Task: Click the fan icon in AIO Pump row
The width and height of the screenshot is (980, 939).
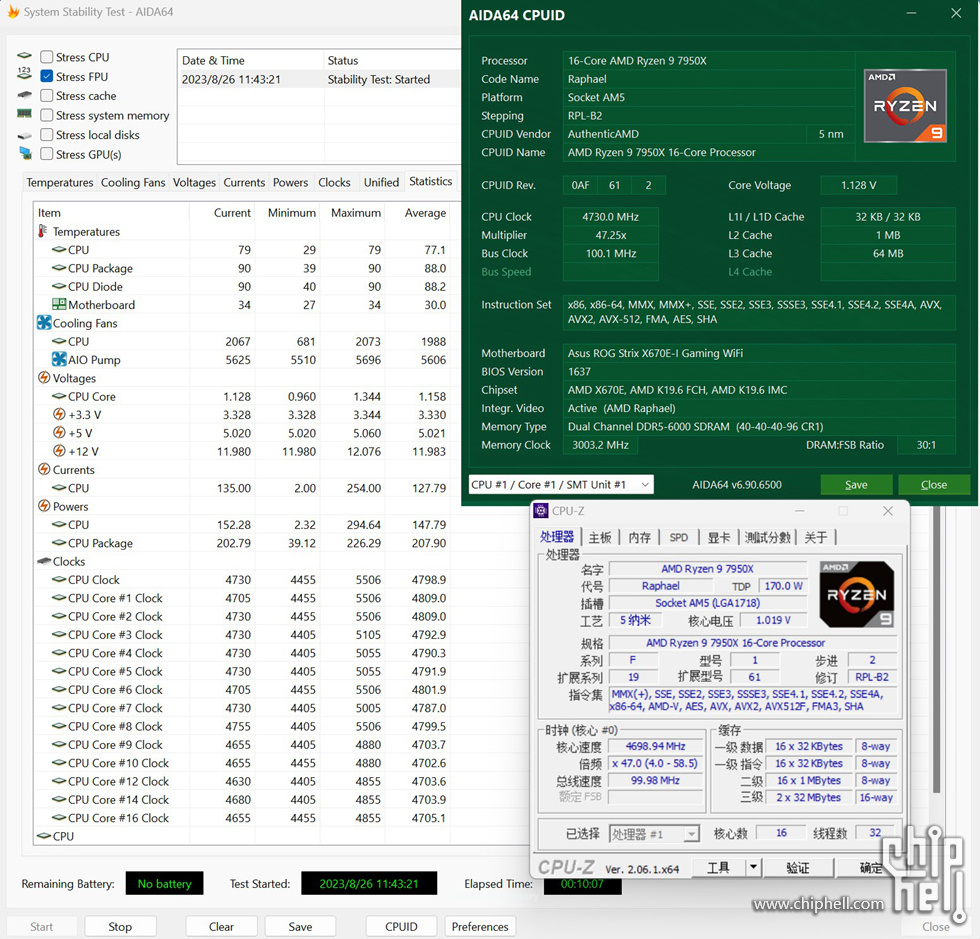Action: click(59, 359)
